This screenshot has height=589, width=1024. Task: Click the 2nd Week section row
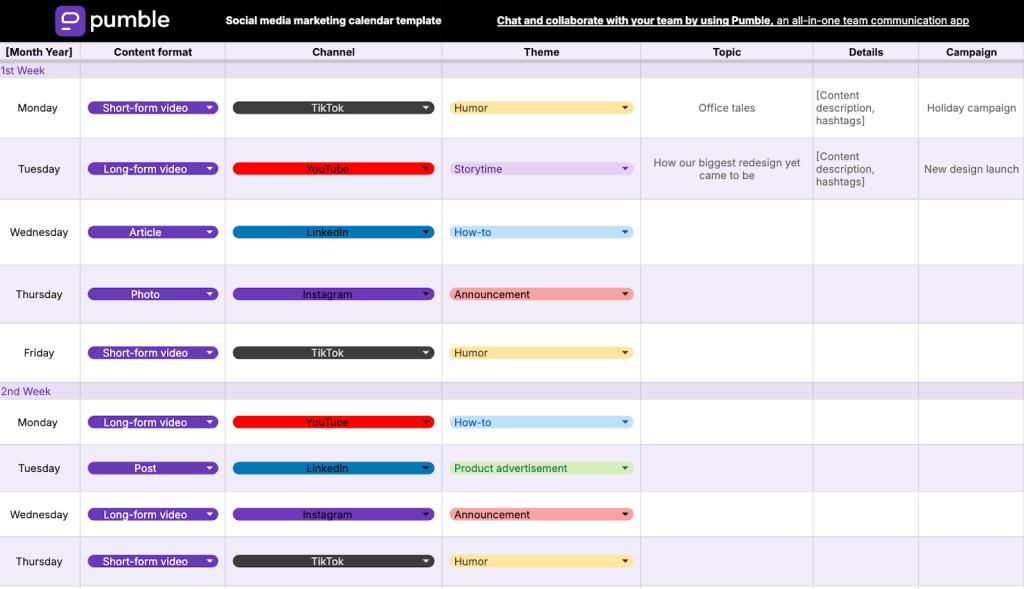pos(512,391)
